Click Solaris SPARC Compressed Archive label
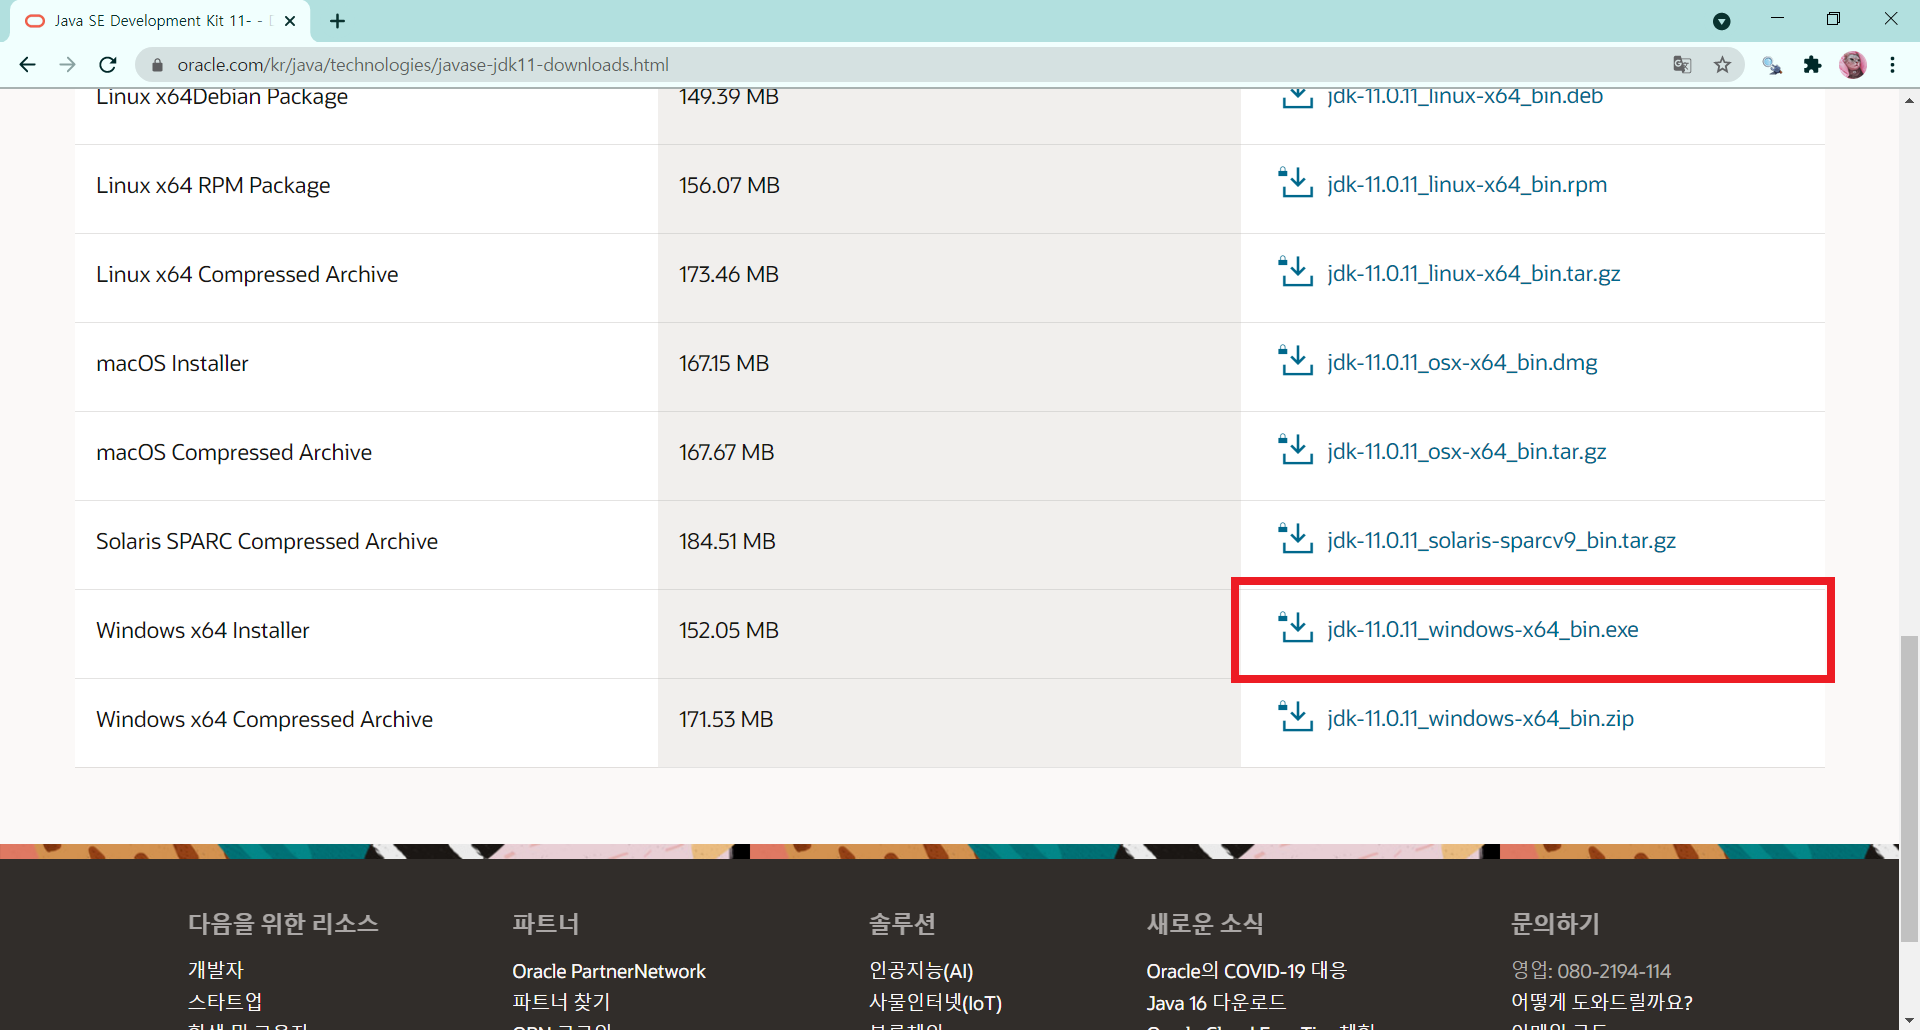Image resolution: width=1920 pixels, height=1030 pixels. [267, 542]
